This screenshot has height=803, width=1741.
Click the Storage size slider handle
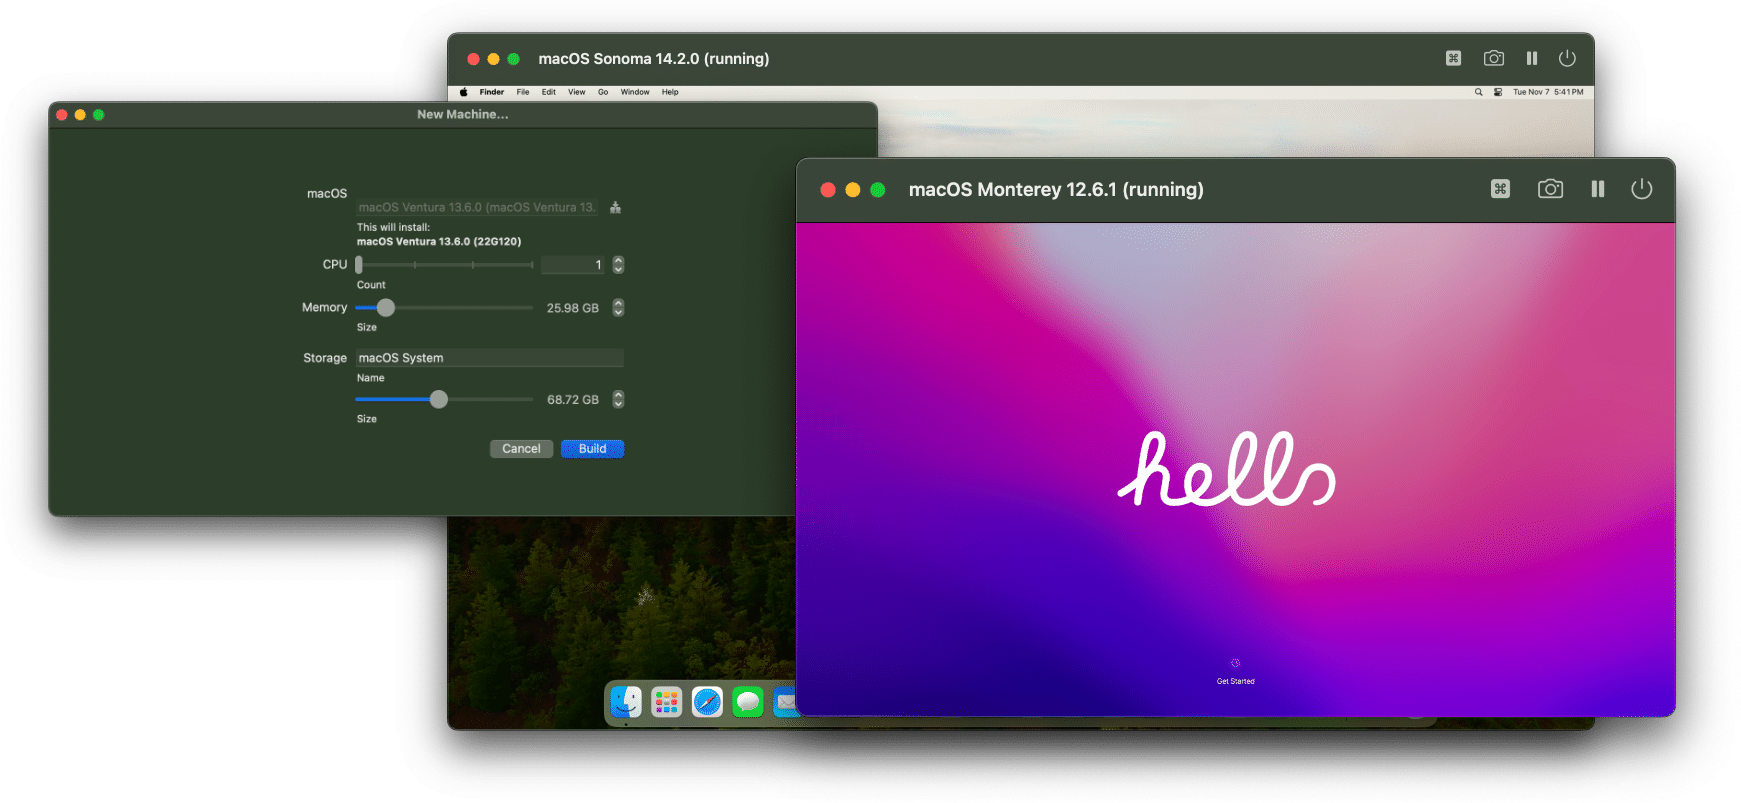coord(439,400)
